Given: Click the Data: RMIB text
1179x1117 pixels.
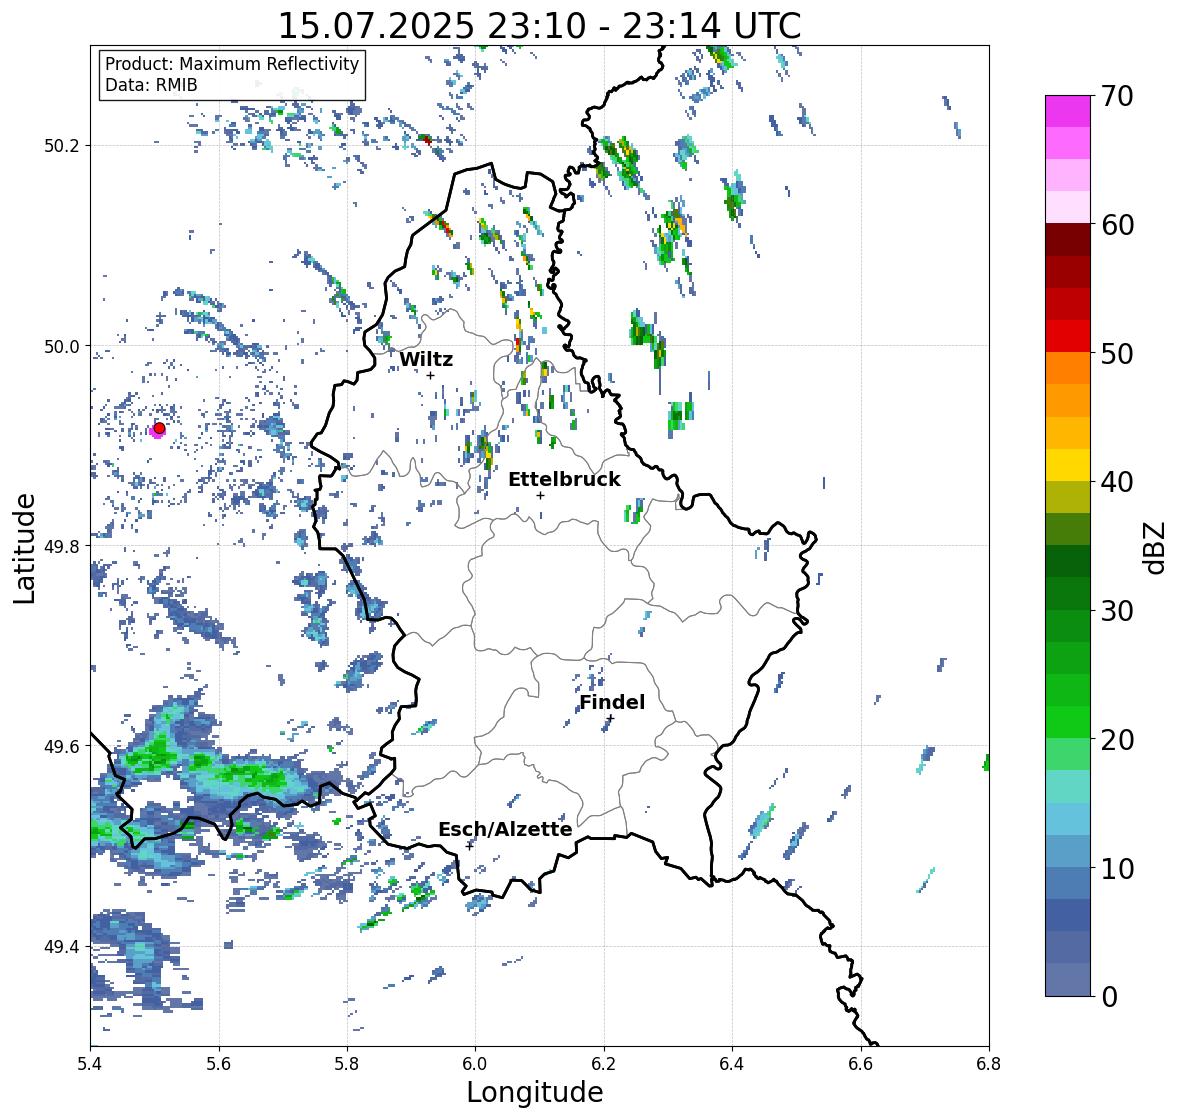Looking at the screenshot, I should (x=151, y=85).
